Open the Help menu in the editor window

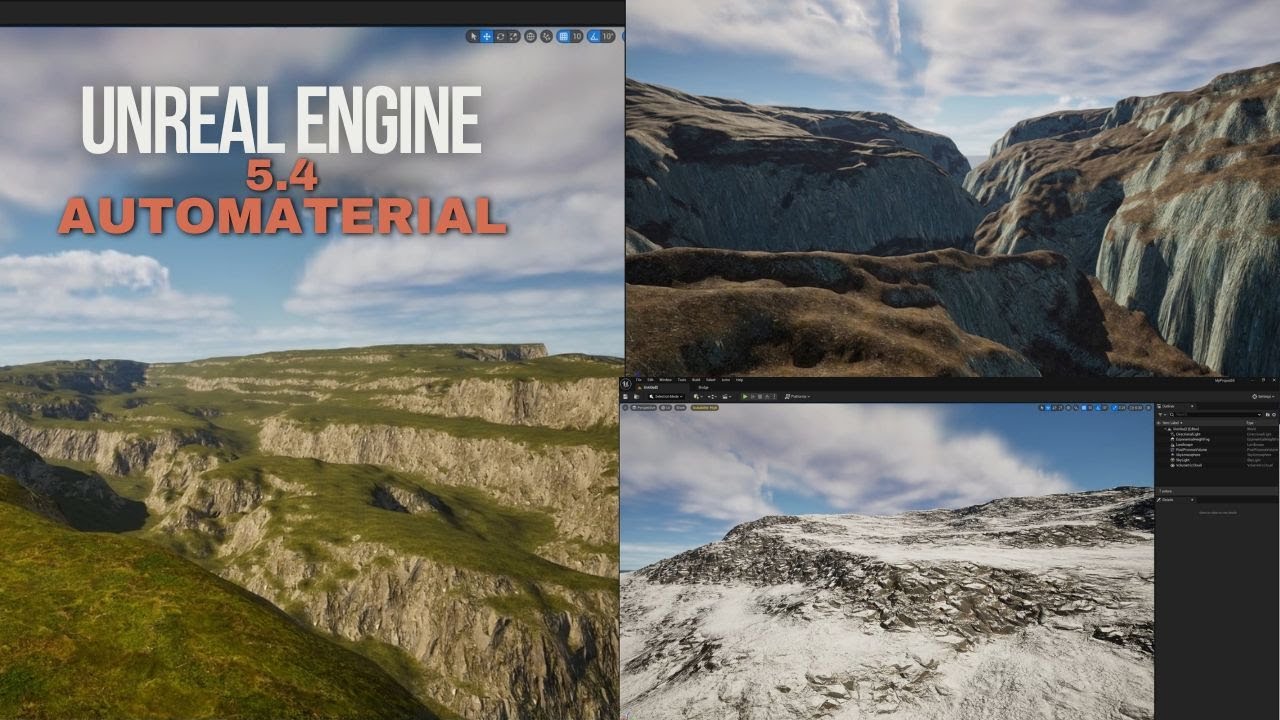(x=739, y=380)
